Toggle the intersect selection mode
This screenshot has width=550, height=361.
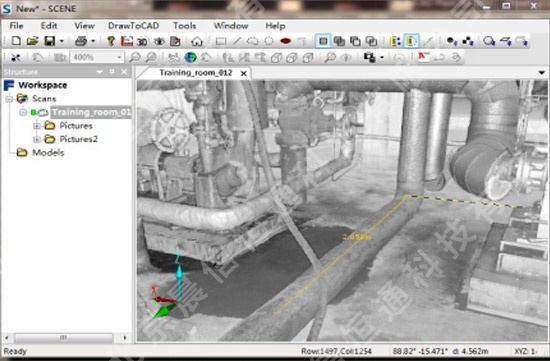tap(371, 41)
